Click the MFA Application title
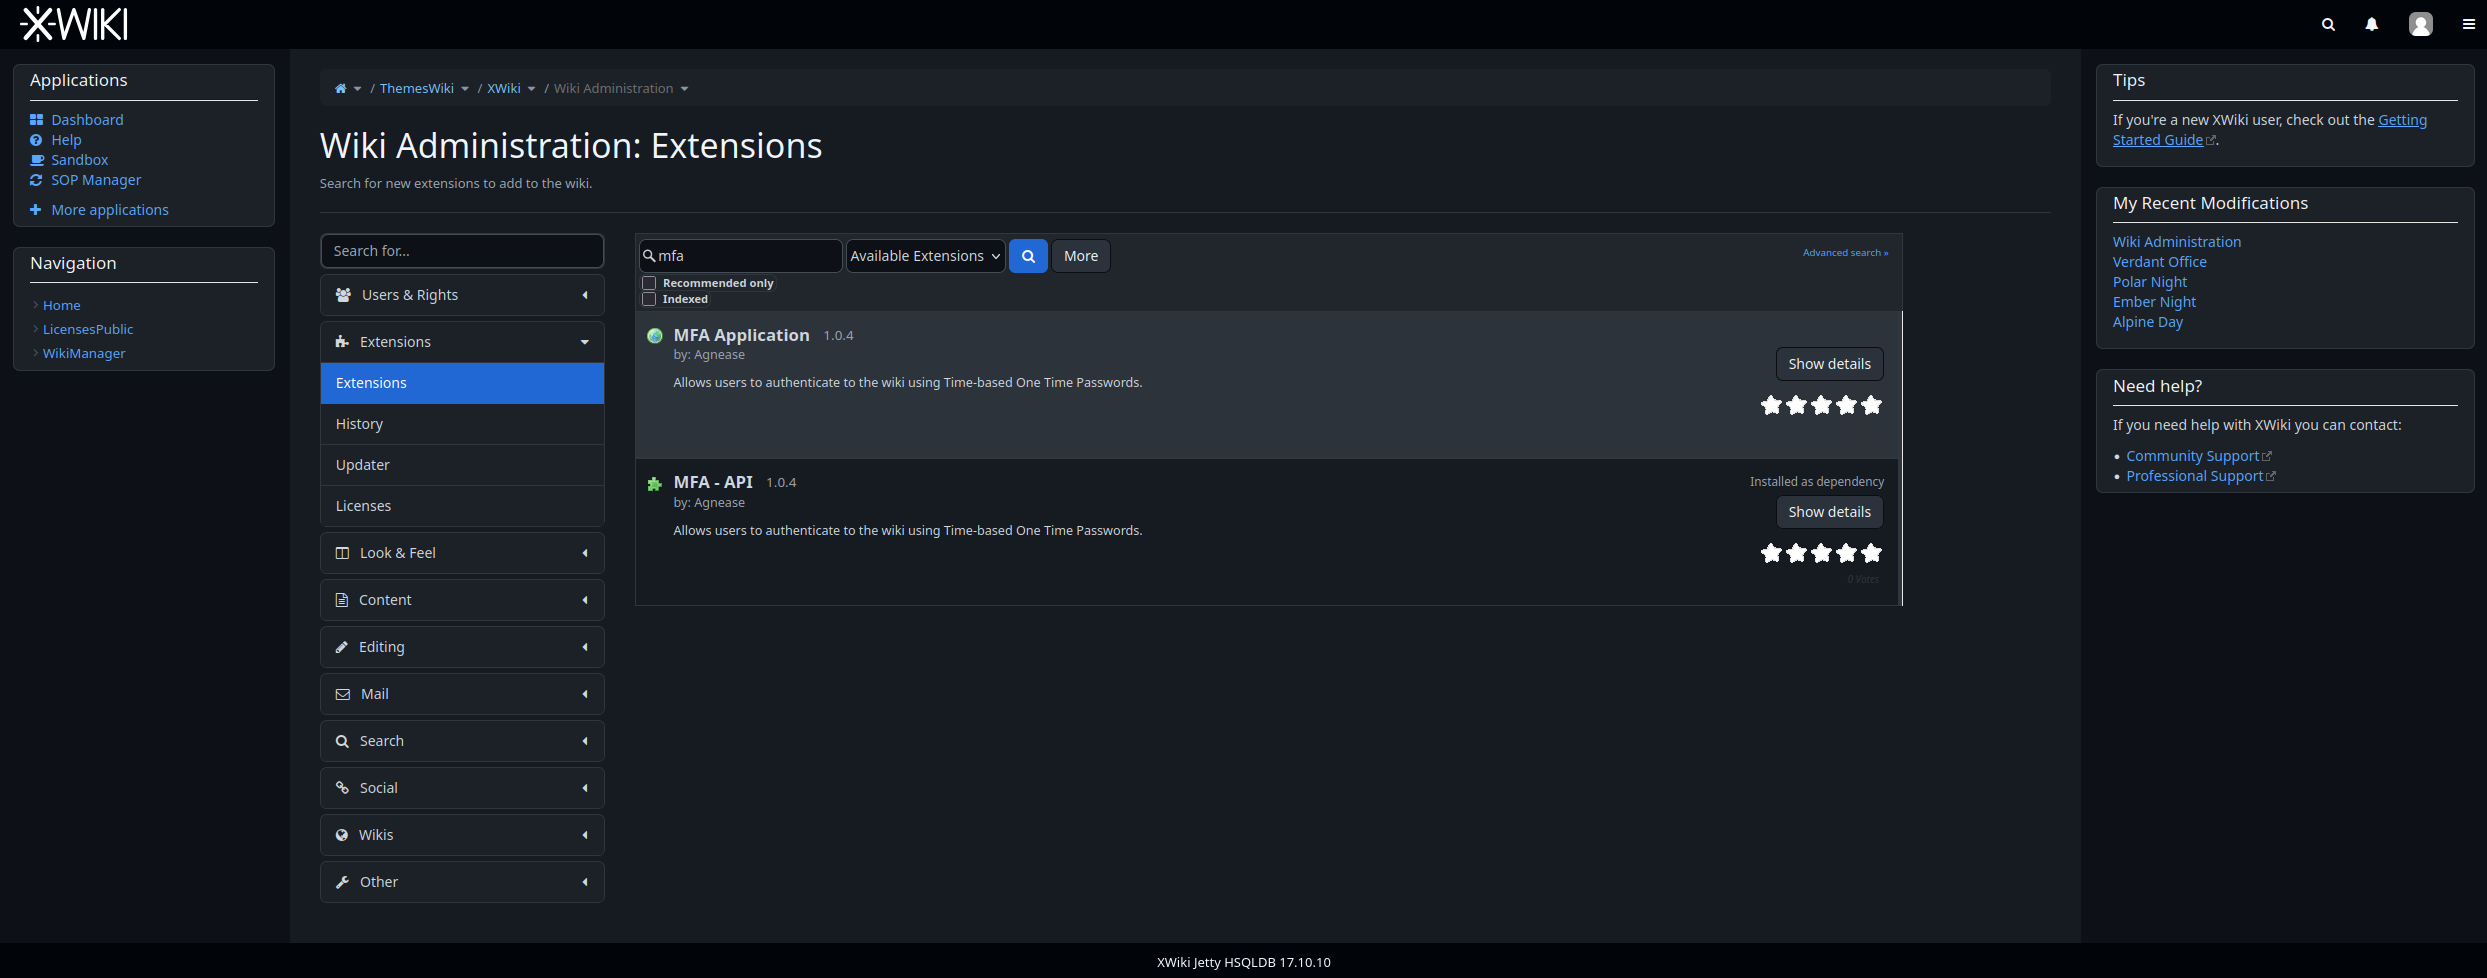2487x978 pixels. (x=741, y=335)
